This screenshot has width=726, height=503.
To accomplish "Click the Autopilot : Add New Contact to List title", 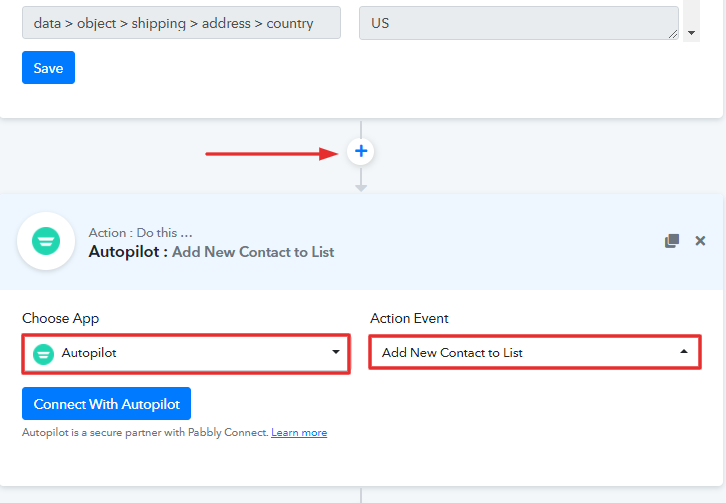I will tap(211, 252).
